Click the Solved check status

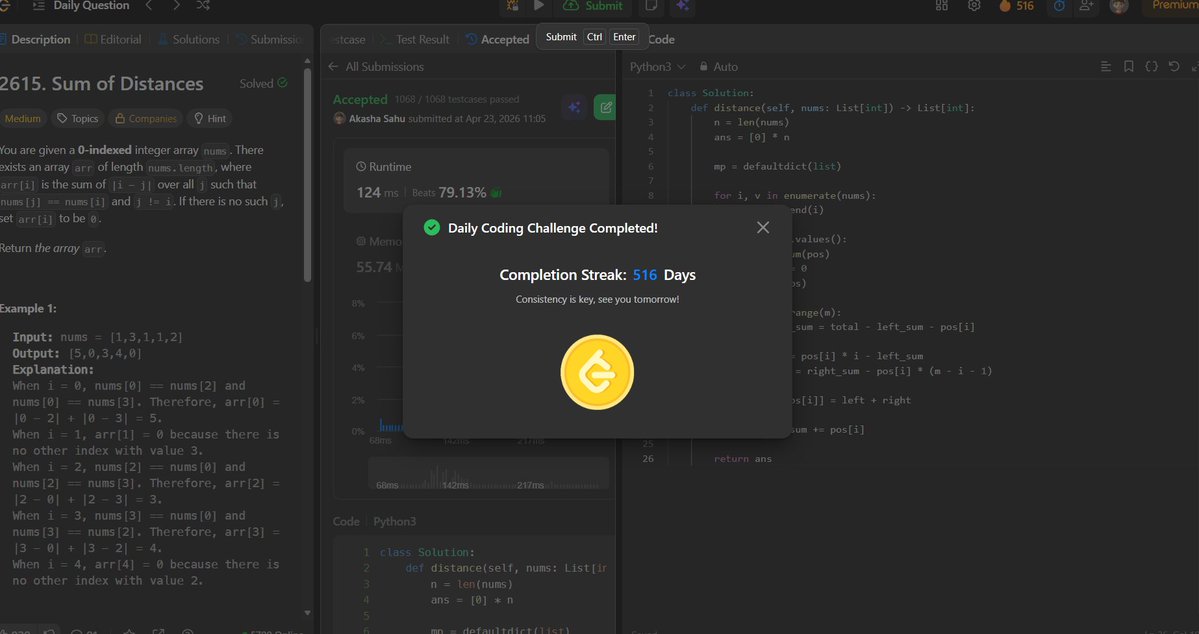[x=263, y=83]
